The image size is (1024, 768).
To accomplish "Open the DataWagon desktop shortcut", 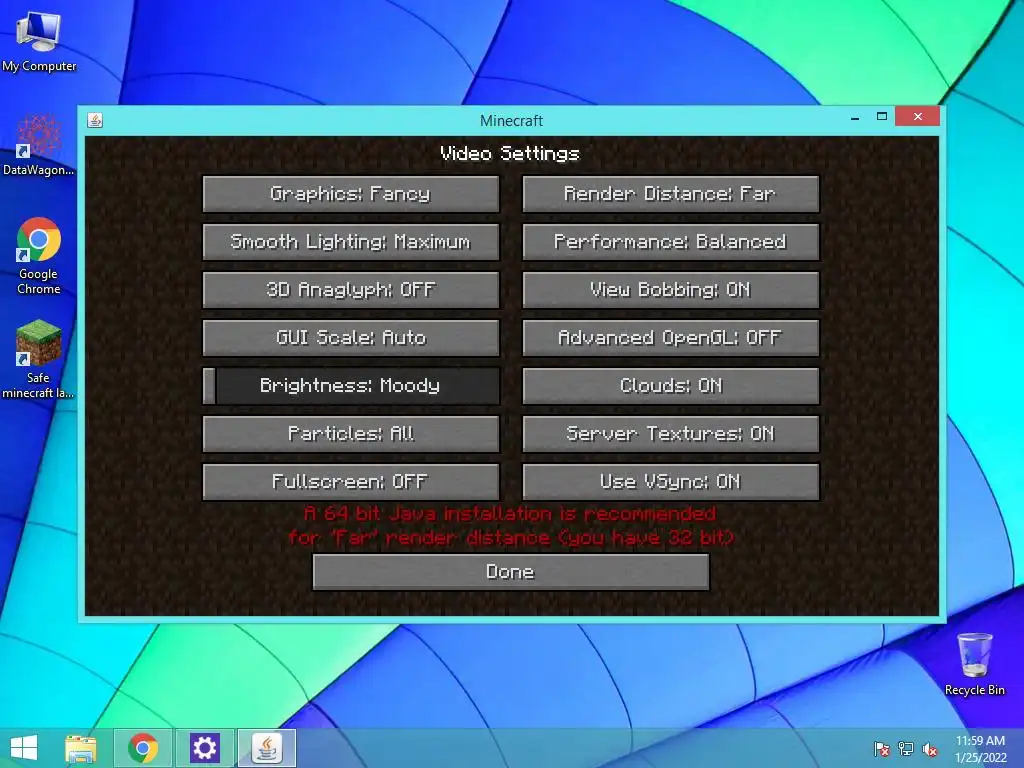I will click(x=39, y=145).
